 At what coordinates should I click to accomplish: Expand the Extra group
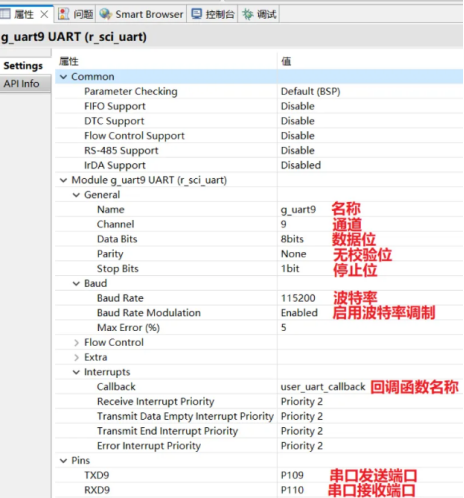tap(76, 357)
